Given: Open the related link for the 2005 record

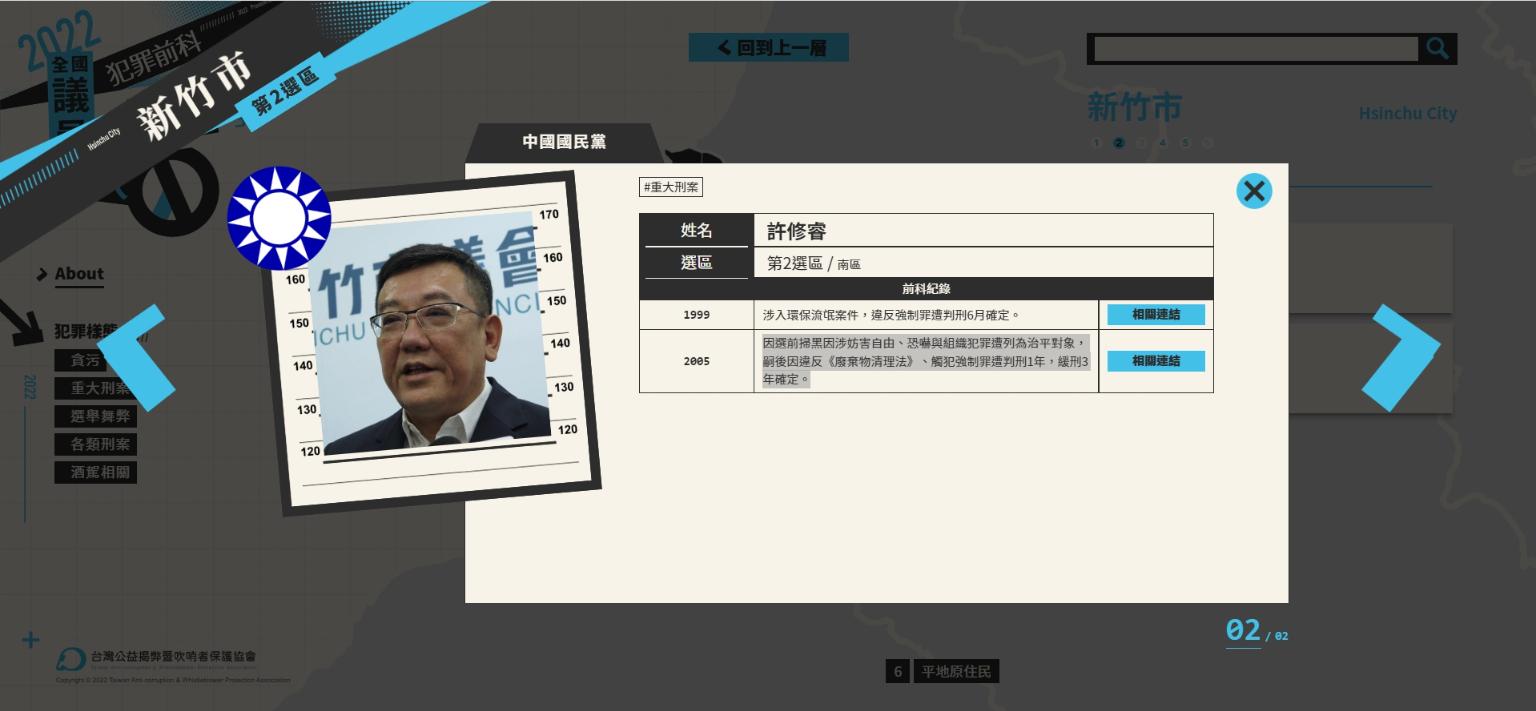Looking at the screenshot, I should coord(1155,361).
